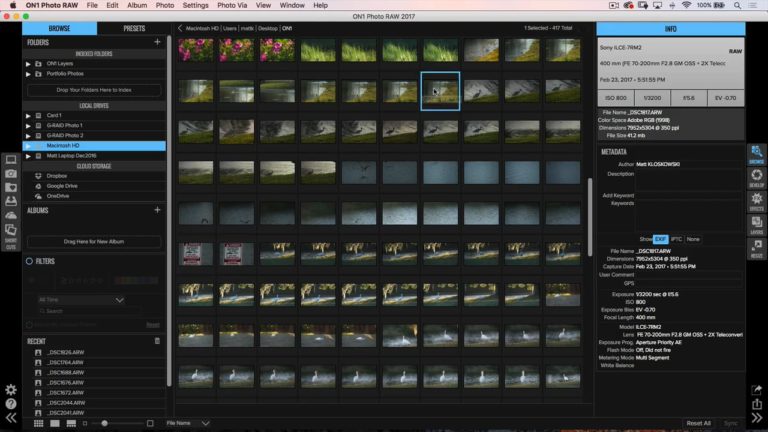Click the Pictures camera shortcut icon
This screenshot has width=768, height=432.
pyautogui.click(x=11, y=174)
